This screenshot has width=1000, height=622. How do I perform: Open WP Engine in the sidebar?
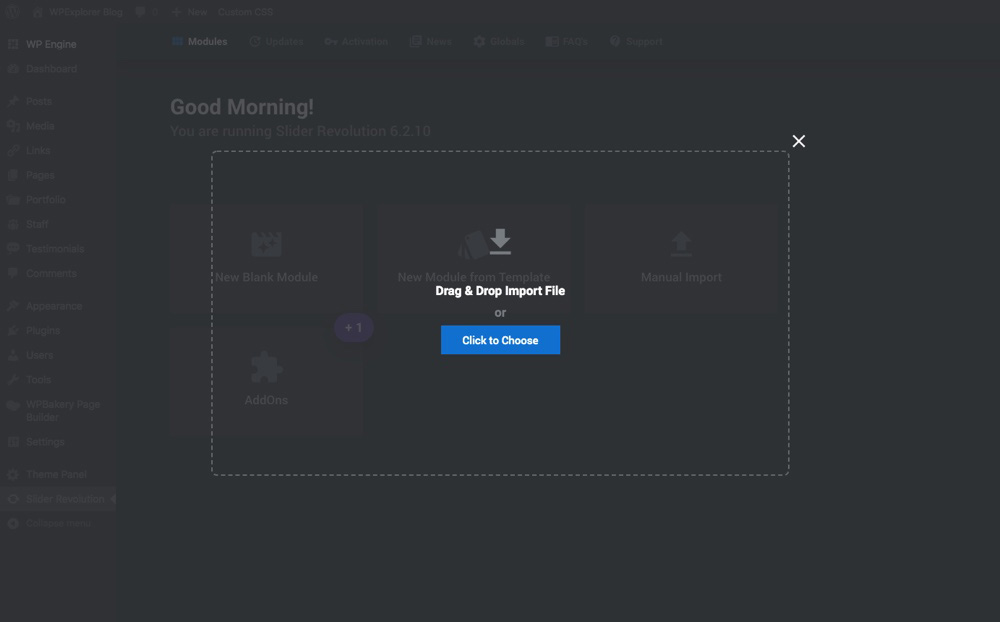tap(51, 44)
